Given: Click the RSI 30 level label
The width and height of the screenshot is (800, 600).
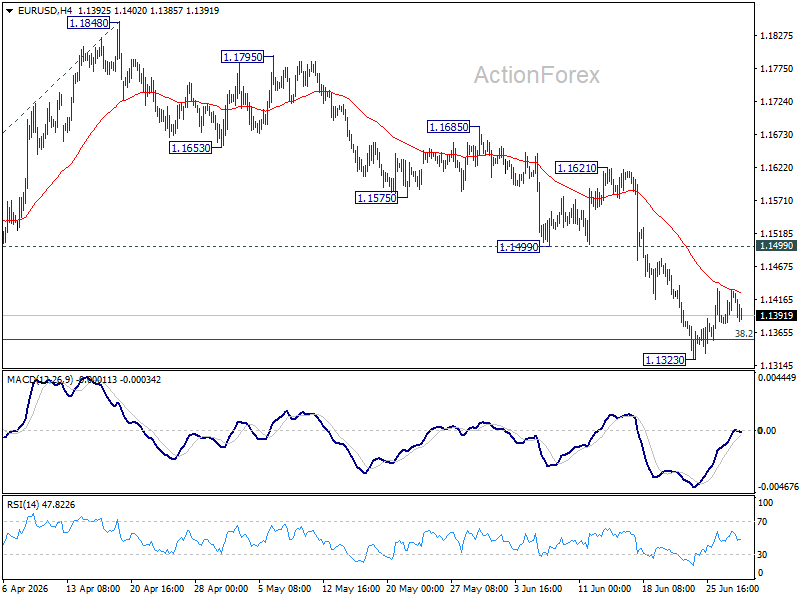Looking at the screenshot, I should pos(762,555).
